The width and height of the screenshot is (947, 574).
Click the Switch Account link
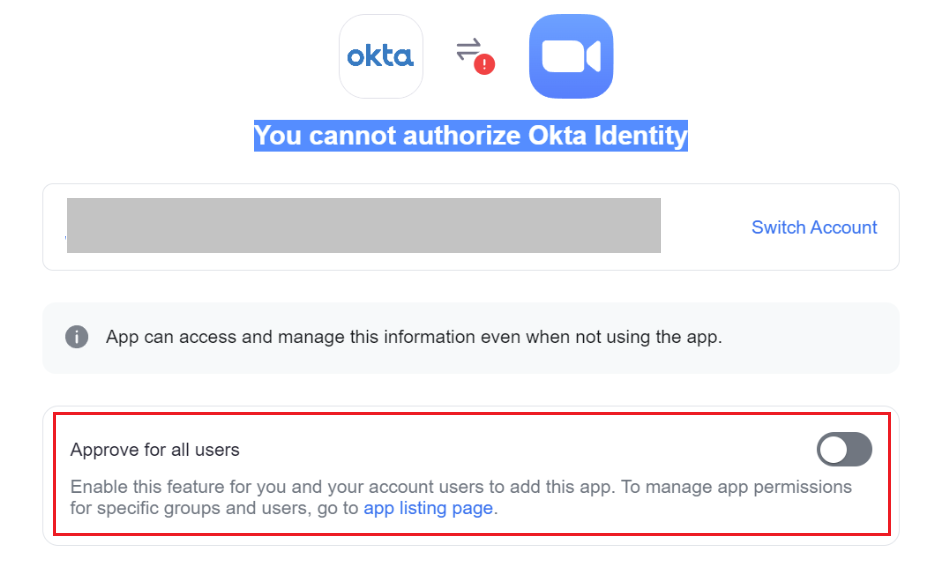pos(814,228)
